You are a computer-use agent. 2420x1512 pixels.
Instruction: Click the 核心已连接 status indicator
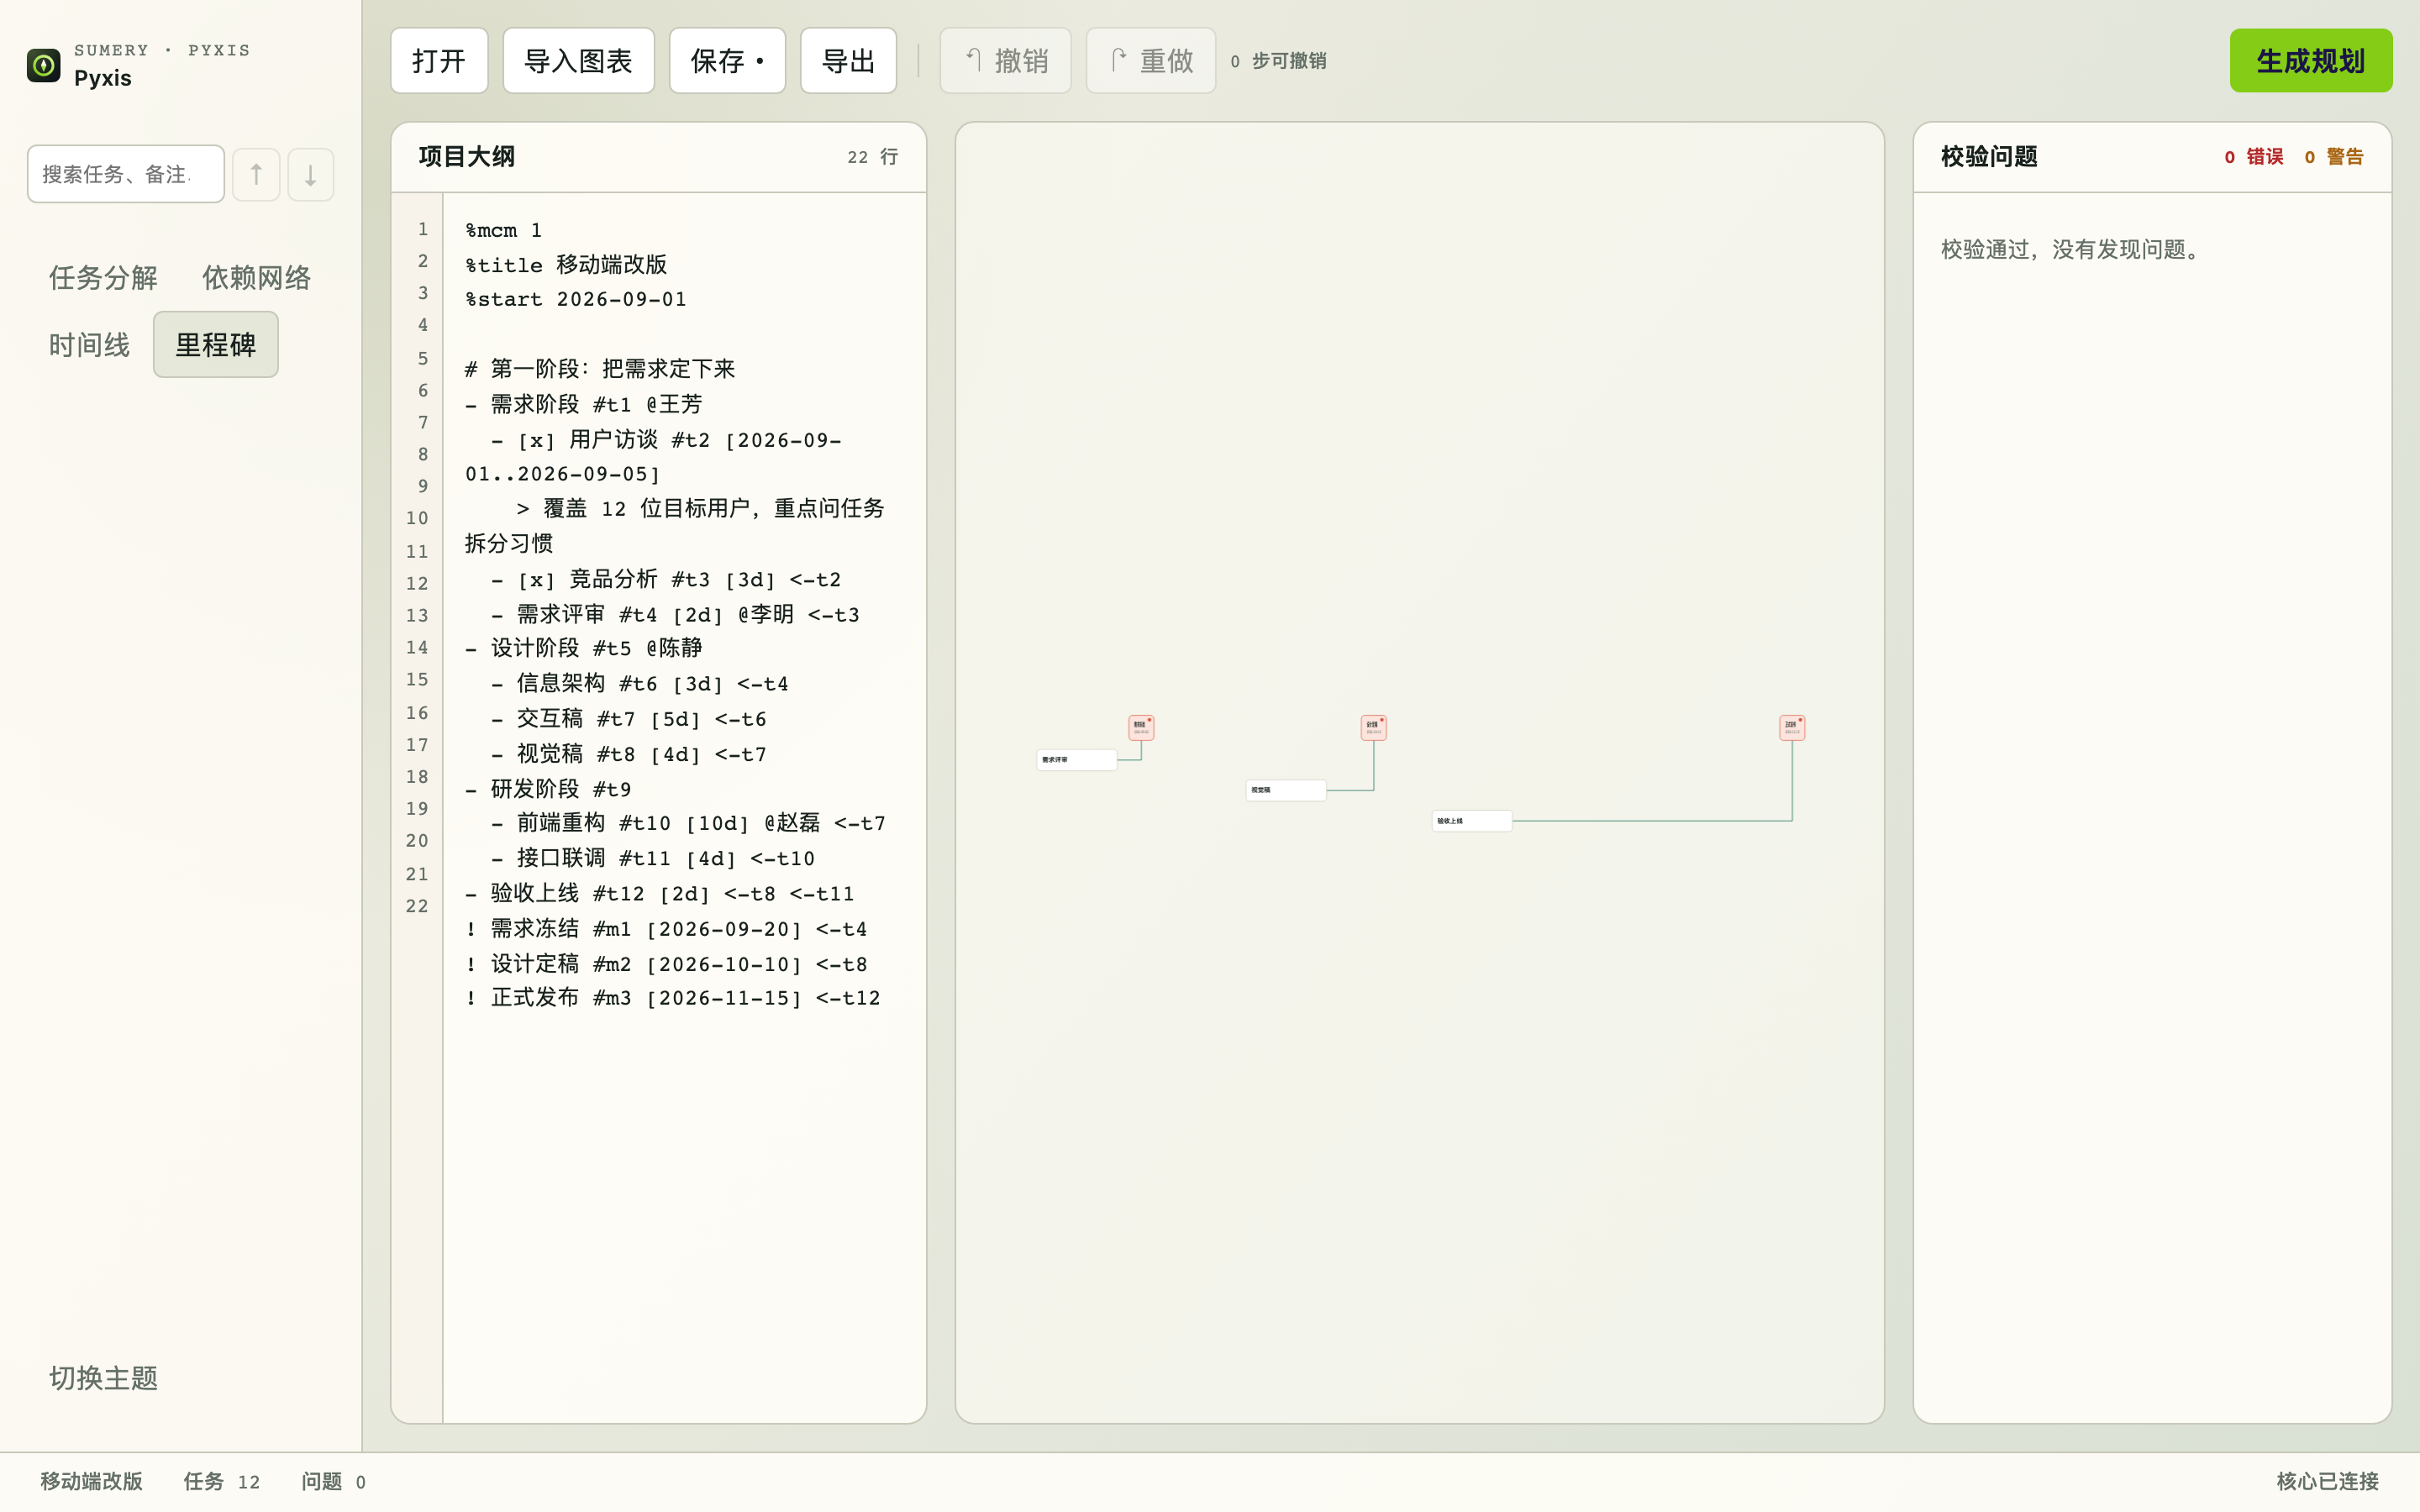pyautogui.click(x=2328, y=1481)
